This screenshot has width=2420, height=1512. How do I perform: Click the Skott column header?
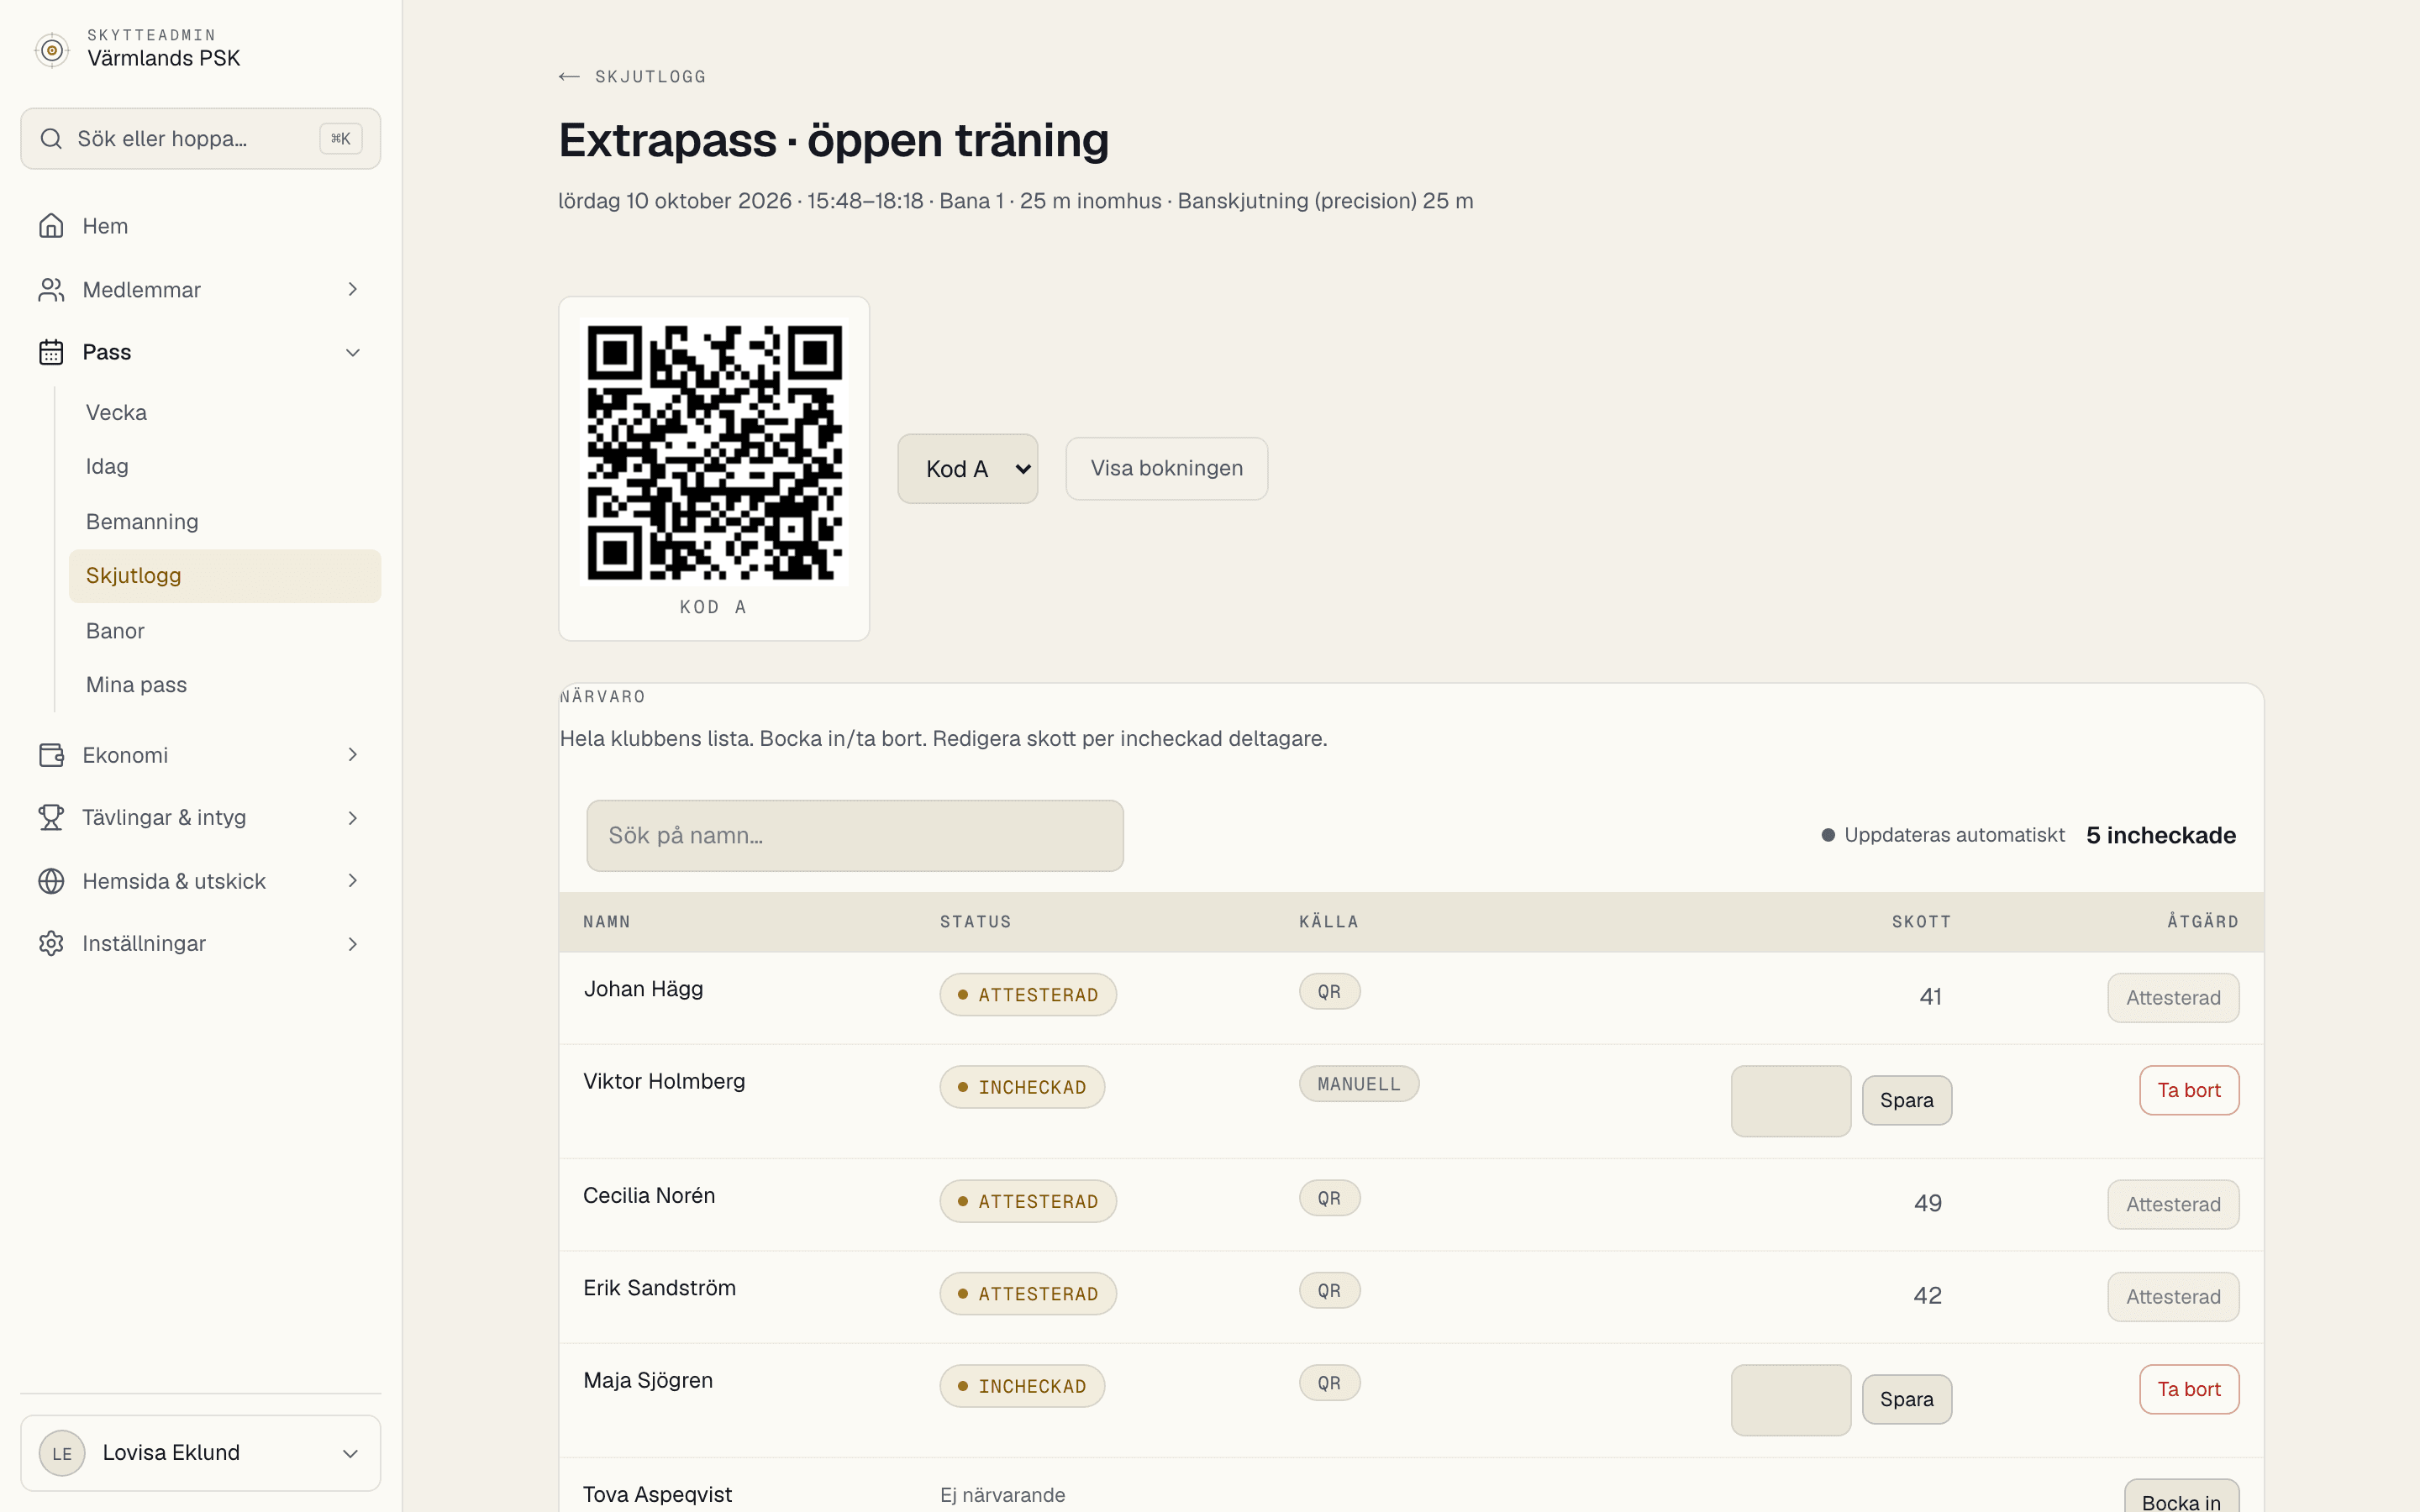coord(1921,922)
